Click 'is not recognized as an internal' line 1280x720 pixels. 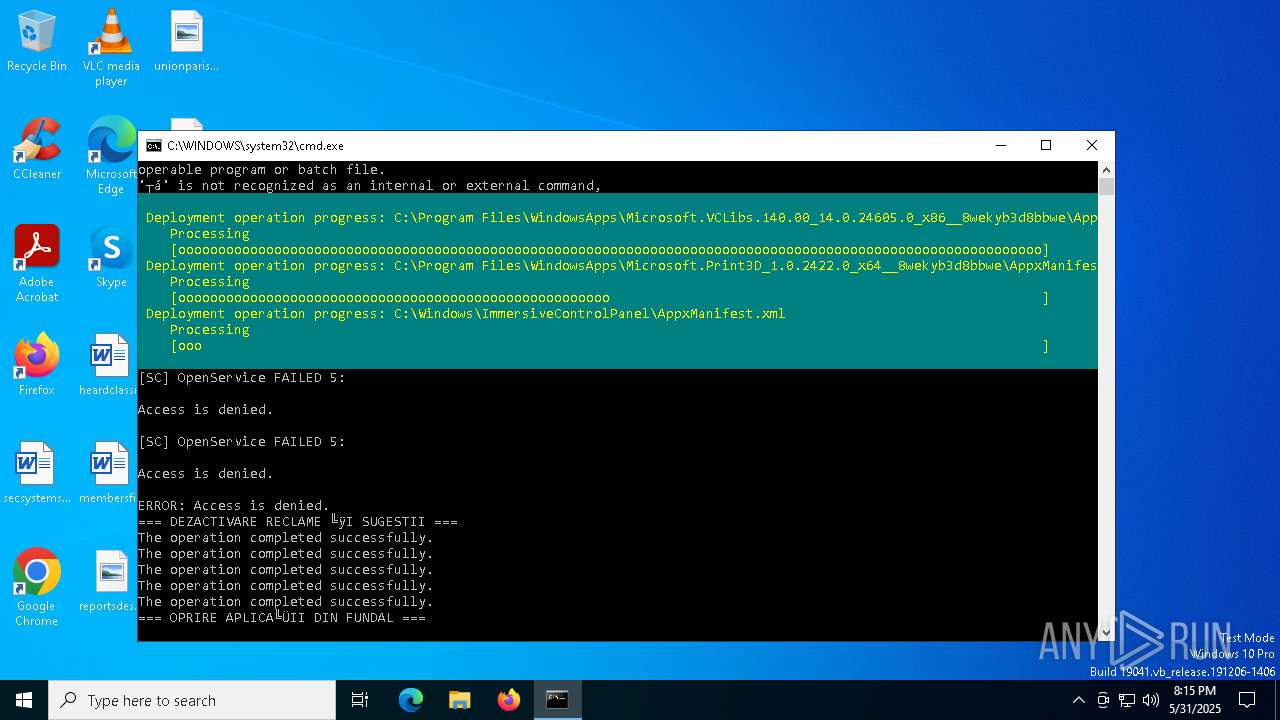coord(370,185)
